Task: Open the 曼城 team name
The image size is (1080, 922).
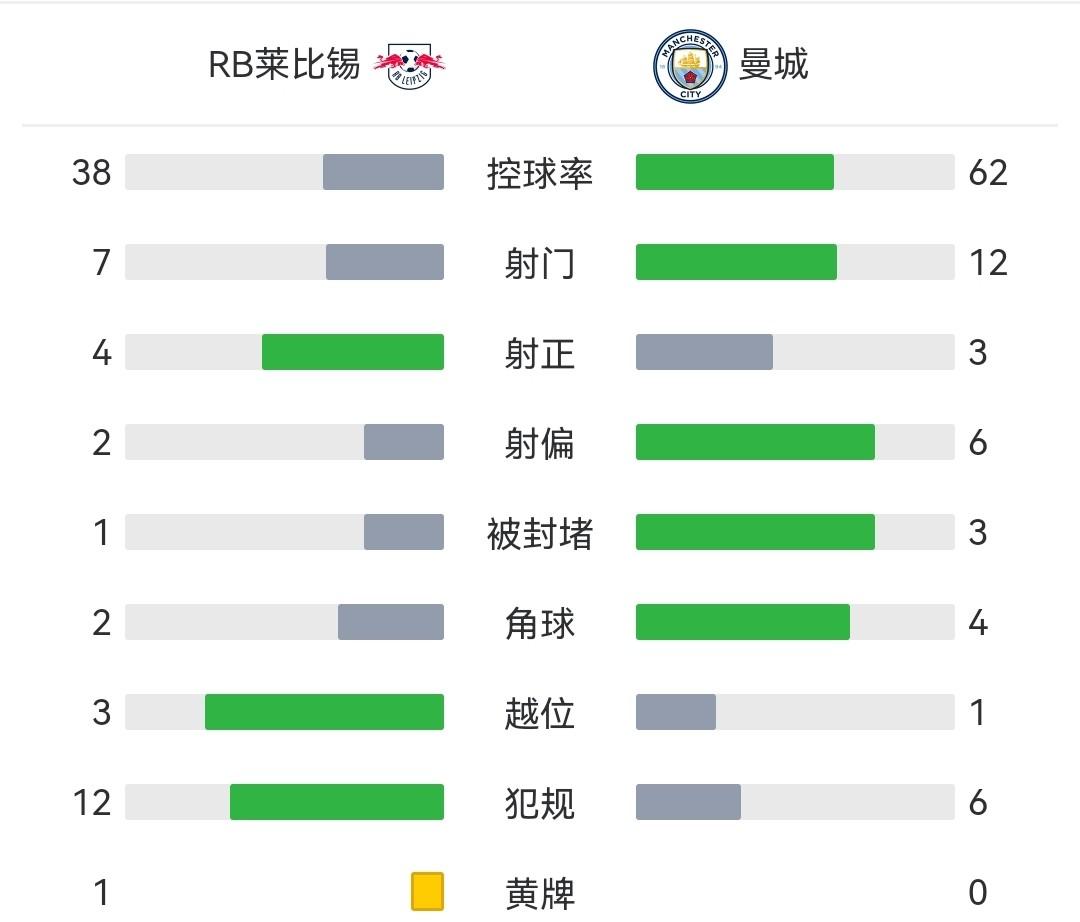Action: pyautogui.click(x=773, y=65)
